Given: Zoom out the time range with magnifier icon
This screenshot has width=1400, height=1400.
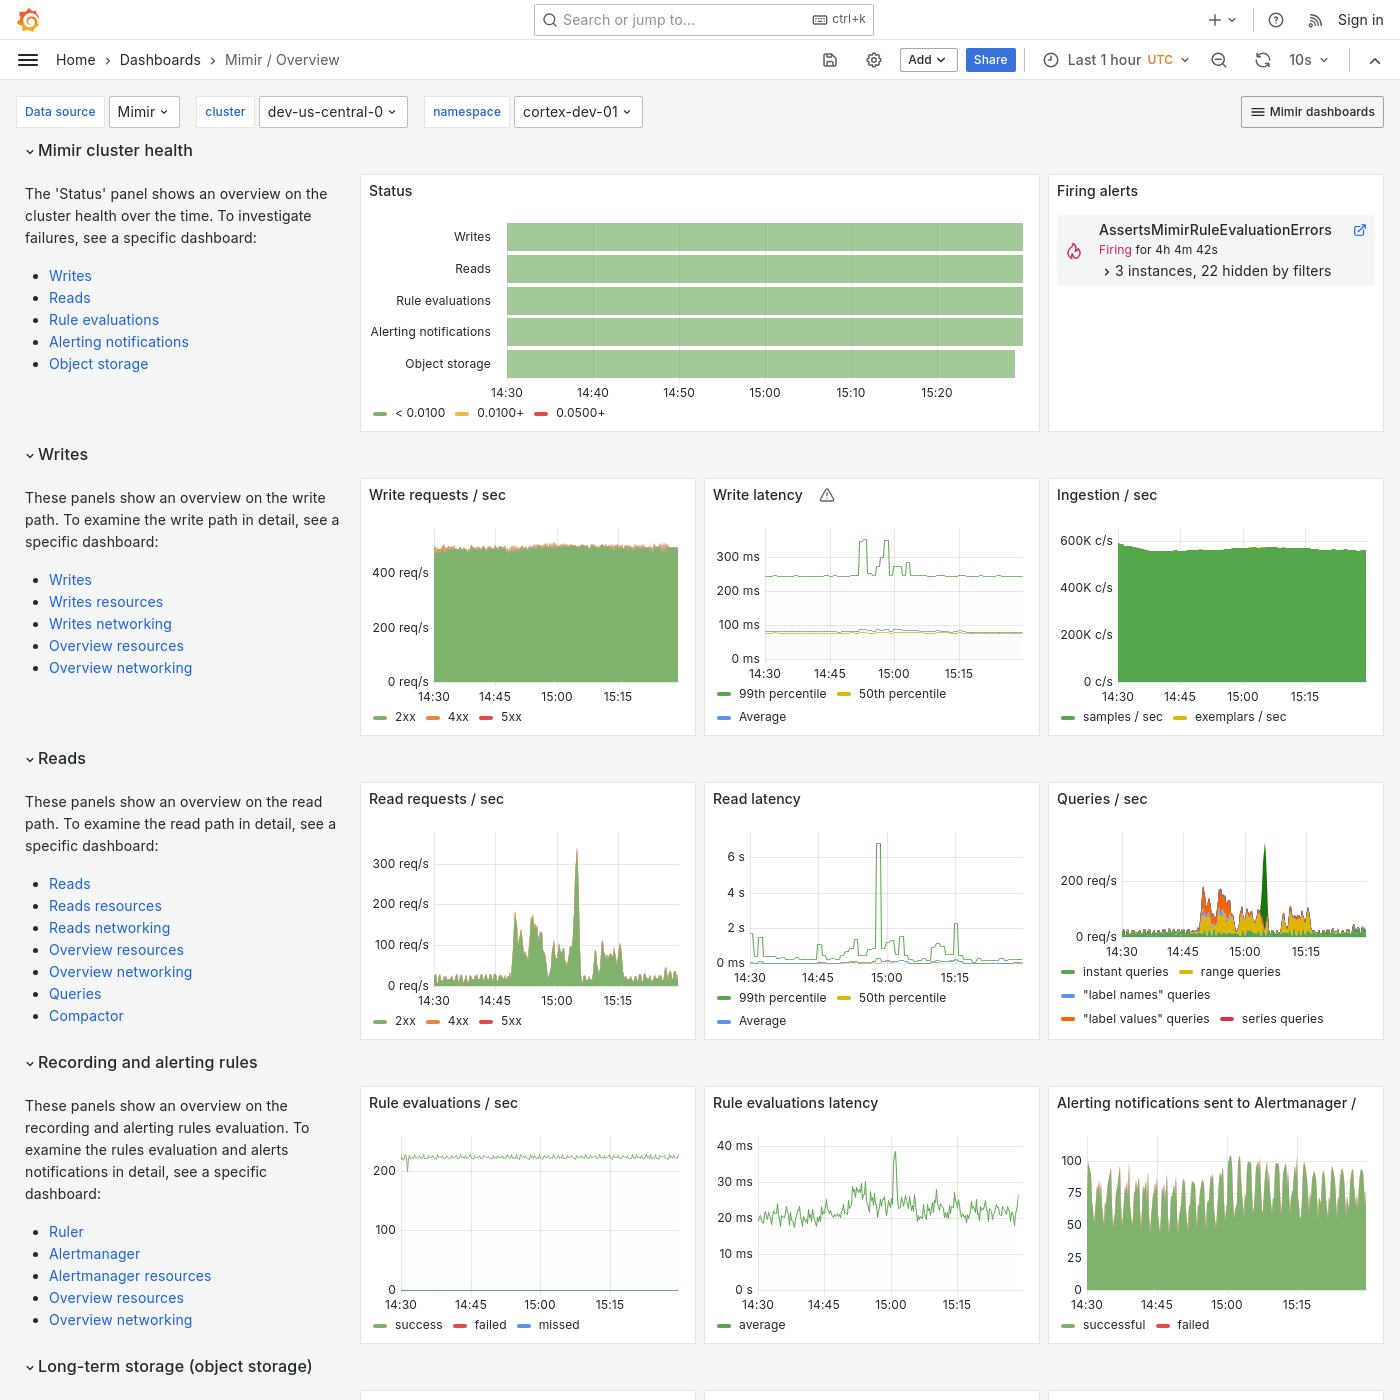Looking at the screenshot, I should coord(1218,60).
